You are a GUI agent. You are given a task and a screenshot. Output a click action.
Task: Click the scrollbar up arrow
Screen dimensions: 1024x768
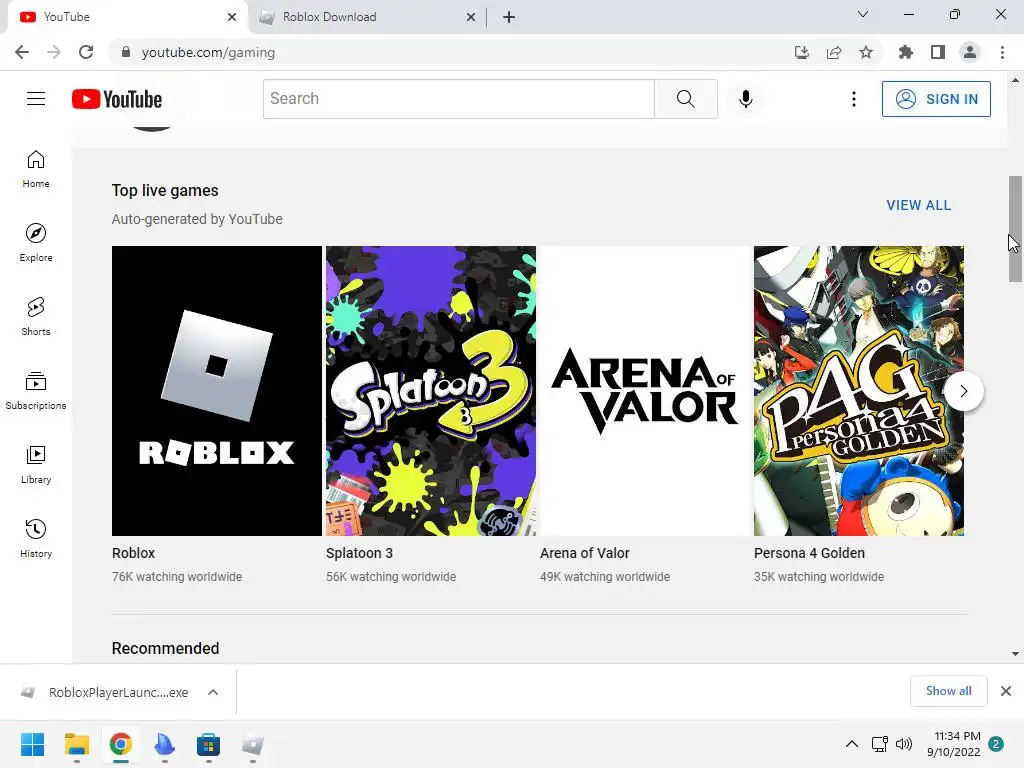point(1015,80)
